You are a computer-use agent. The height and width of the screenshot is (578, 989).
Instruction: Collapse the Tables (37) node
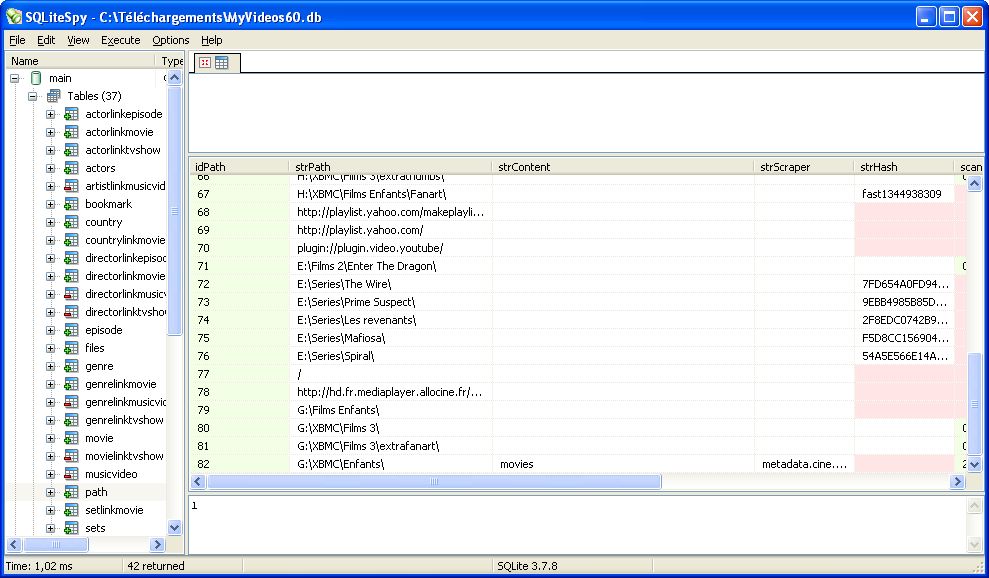[x=32, y=97]
